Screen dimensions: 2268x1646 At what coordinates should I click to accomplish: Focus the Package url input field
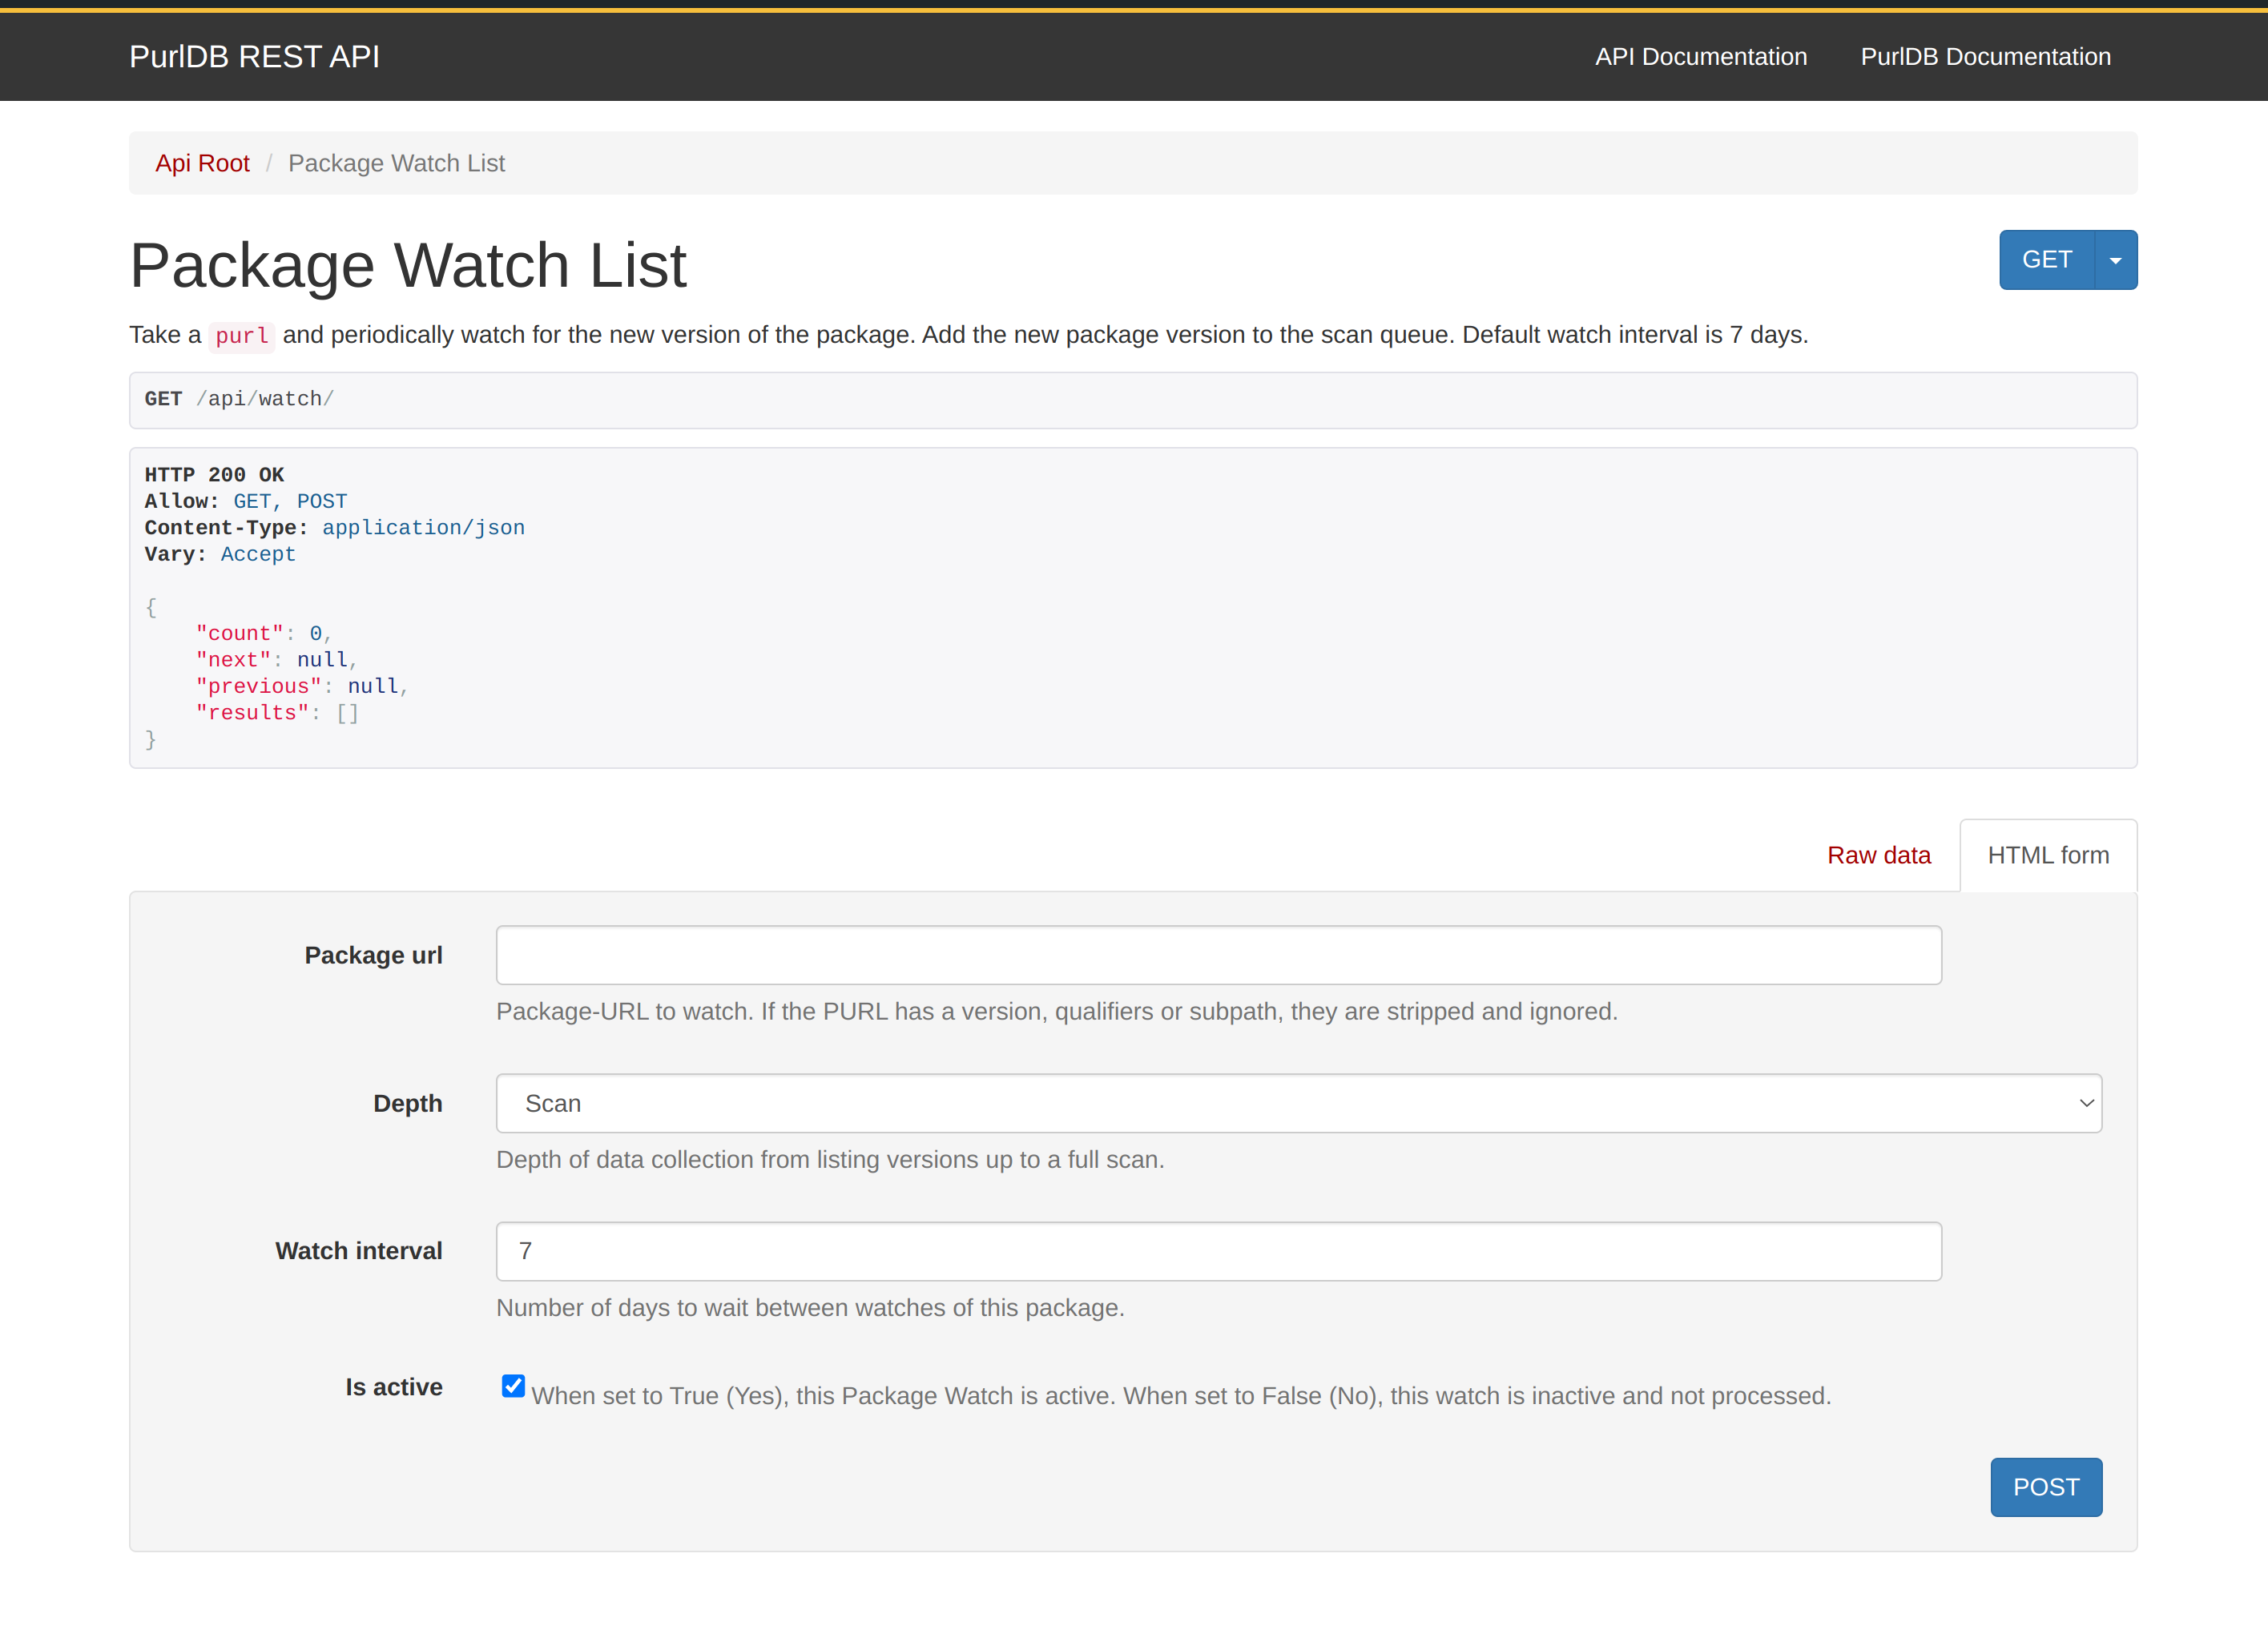click(x=1218, y=955)
